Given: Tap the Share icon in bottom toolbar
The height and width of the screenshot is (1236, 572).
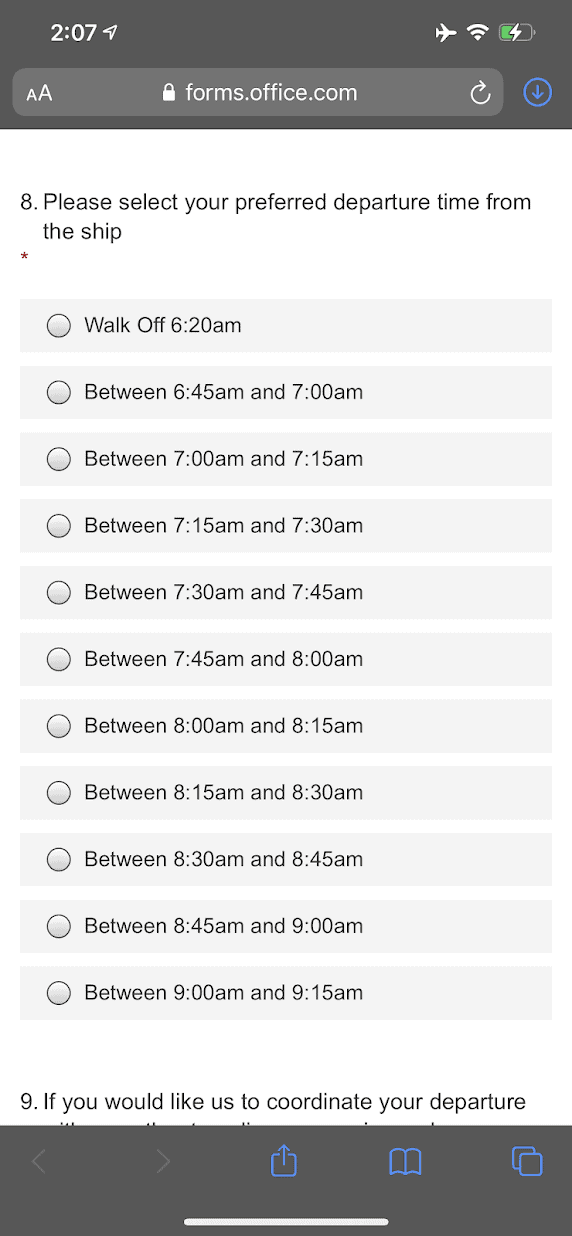Looking at the screenshot, I should click(x=284, y=1160).
